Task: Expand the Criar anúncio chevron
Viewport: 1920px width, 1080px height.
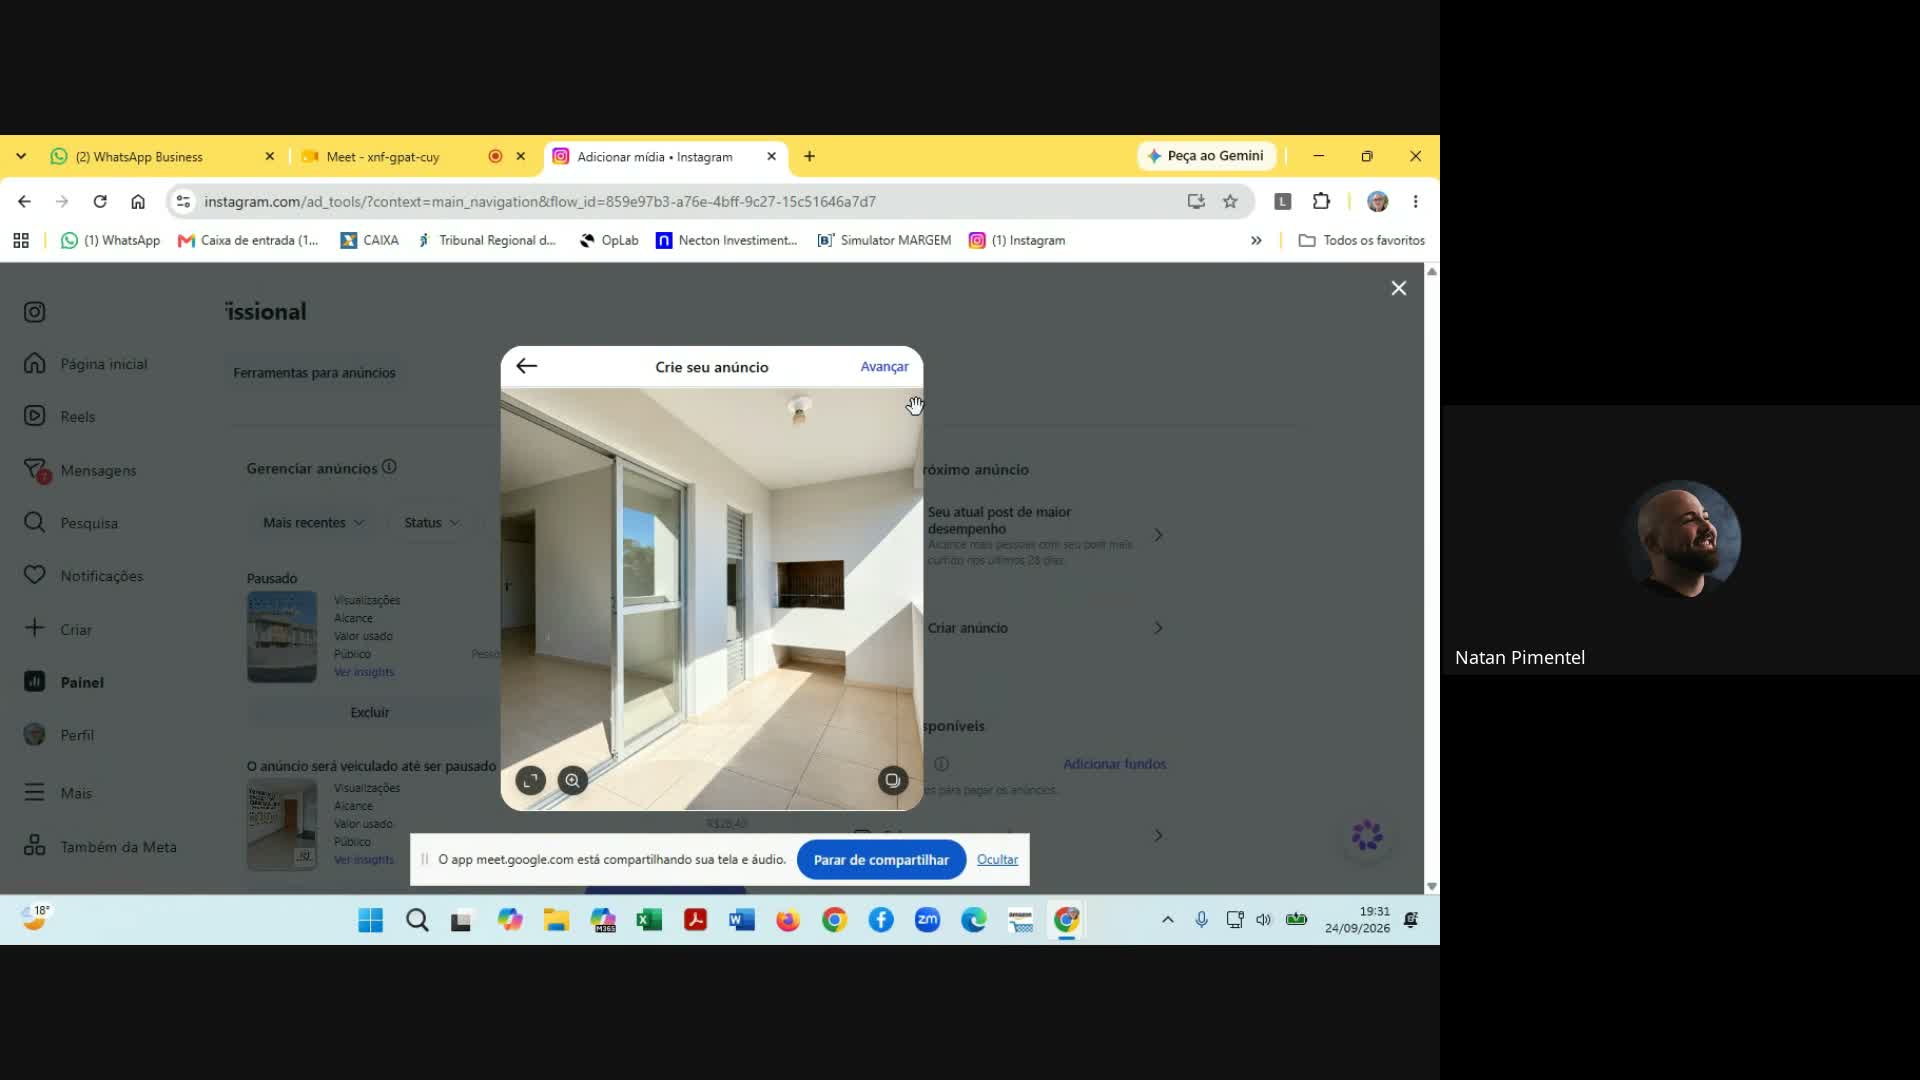Action: pos(1158,628)
